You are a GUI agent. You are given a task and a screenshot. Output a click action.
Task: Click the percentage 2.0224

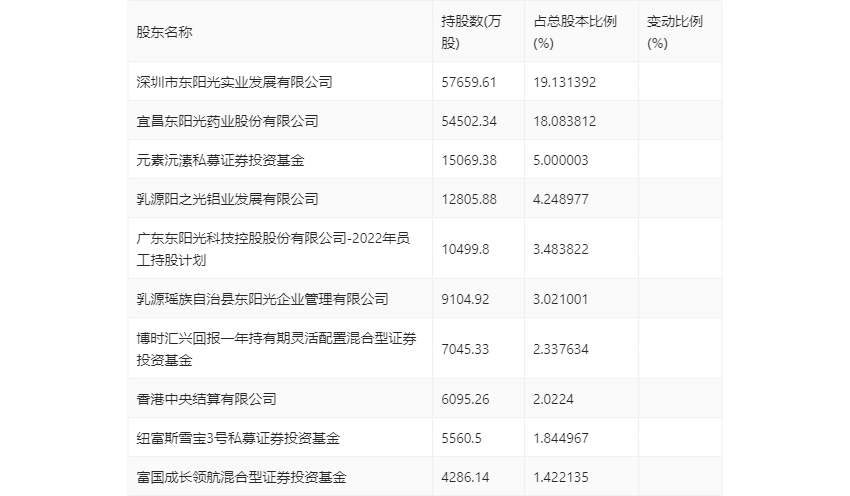point(553,399)
